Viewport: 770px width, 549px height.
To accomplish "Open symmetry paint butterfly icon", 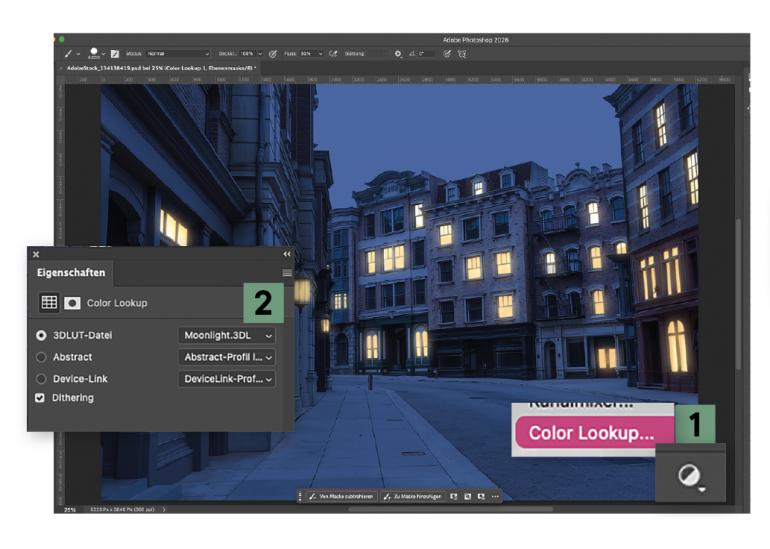I will pyautogui.click(x=462, y=54).
